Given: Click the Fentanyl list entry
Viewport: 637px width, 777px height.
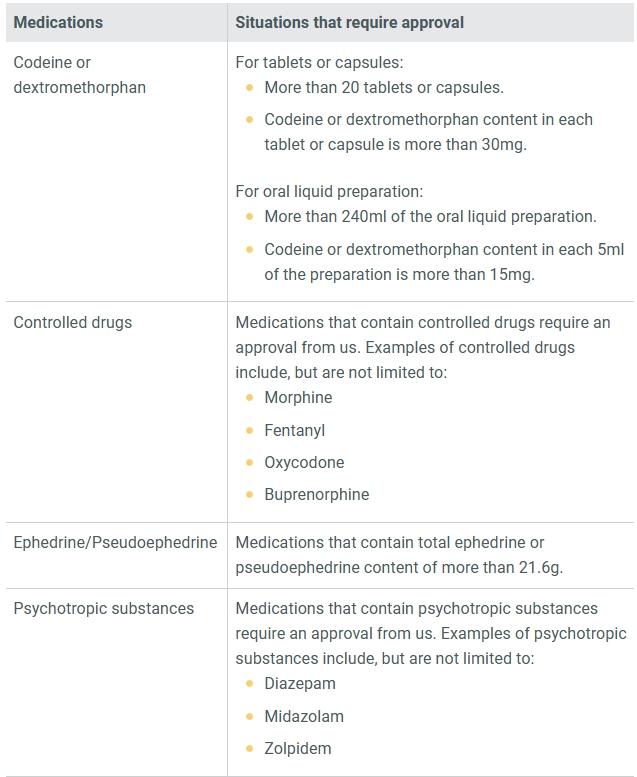Looking at the screenshot, I should (x=294, y=430).
